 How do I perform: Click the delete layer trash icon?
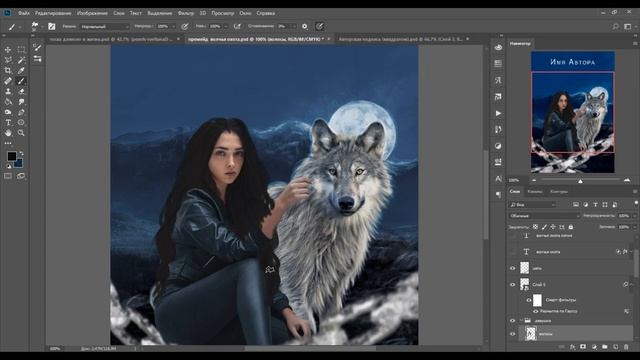626,347
